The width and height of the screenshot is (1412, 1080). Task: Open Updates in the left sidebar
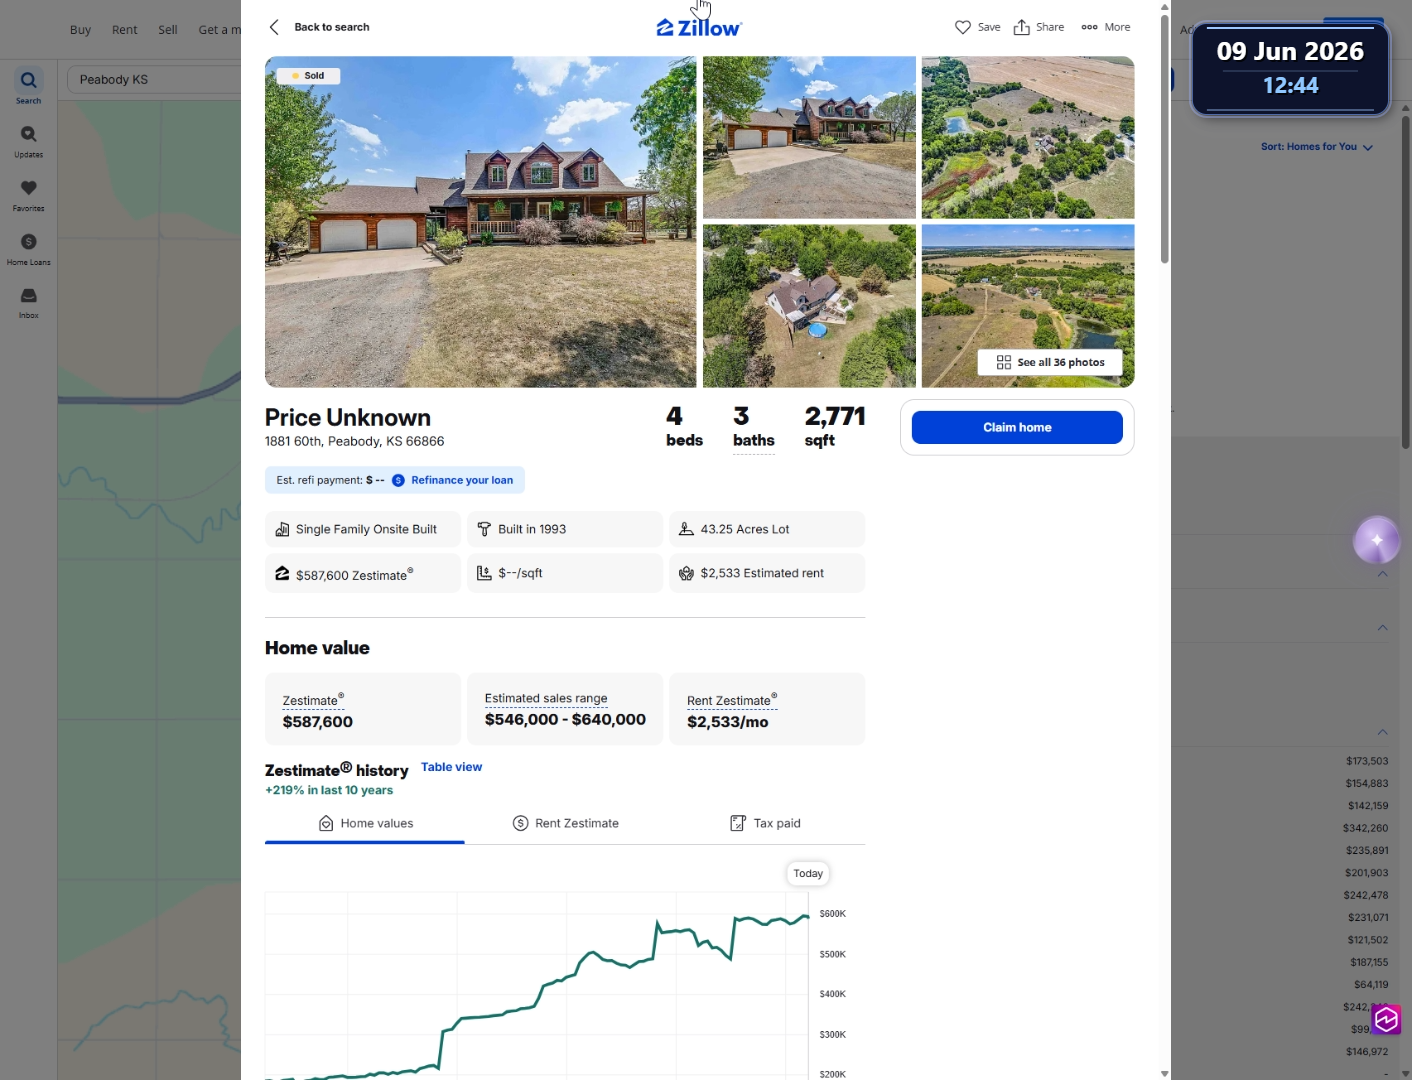click(28, 141)
